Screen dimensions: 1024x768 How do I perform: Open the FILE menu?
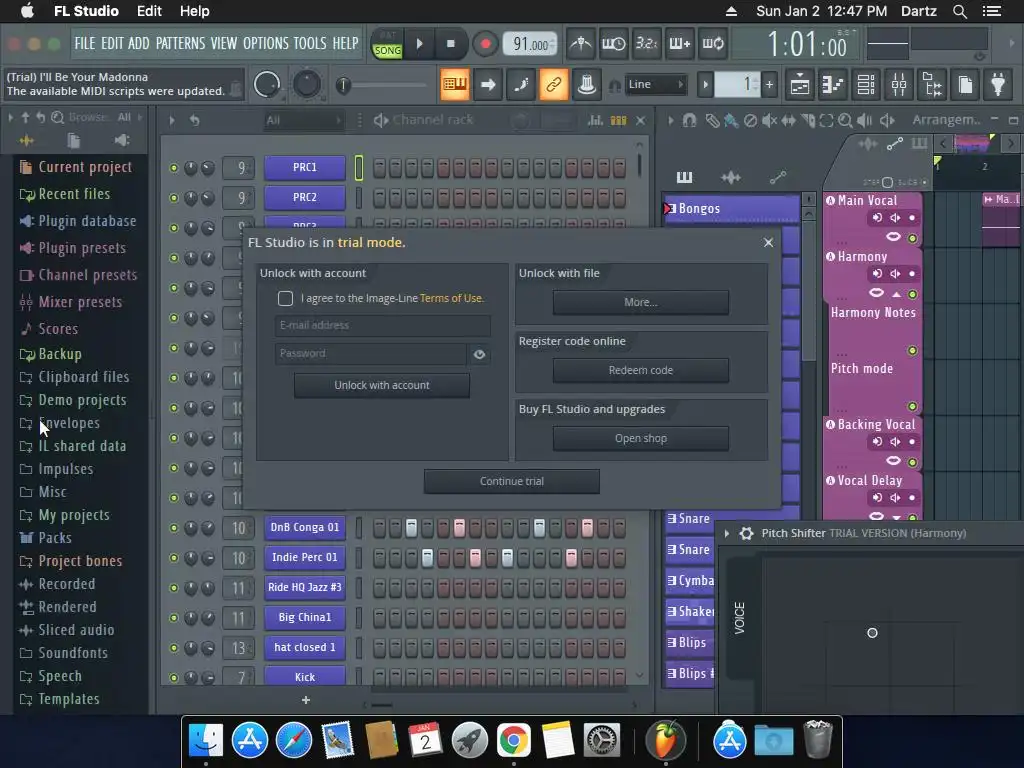(x=85, y=43)
